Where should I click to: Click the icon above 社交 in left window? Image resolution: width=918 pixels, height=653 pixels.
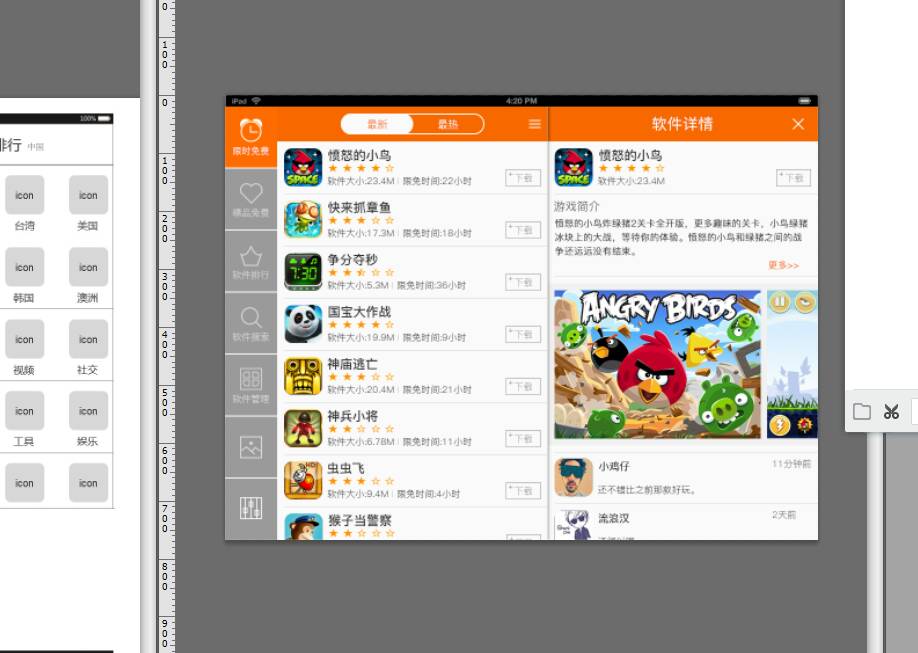point(88,339)
